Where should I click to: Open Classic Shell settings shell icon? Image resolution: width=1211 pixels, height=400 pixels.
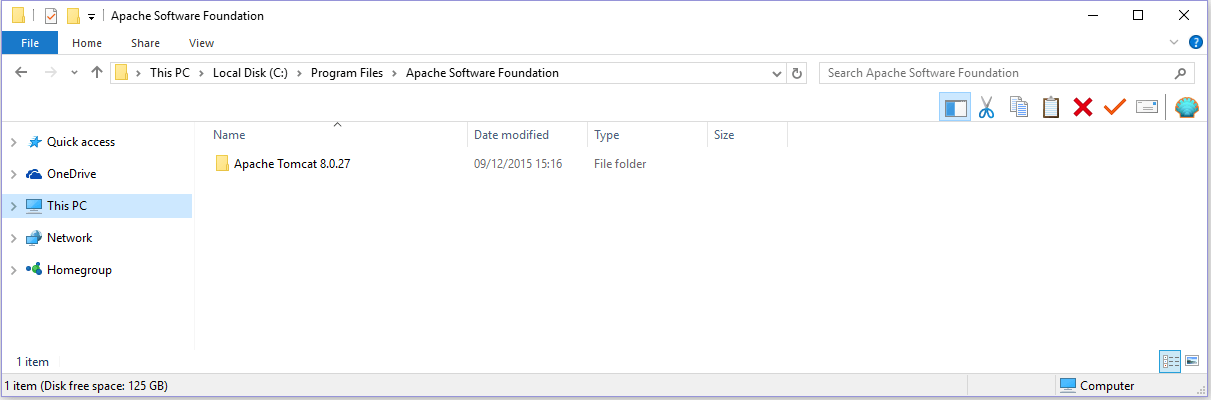(1186, 107)
